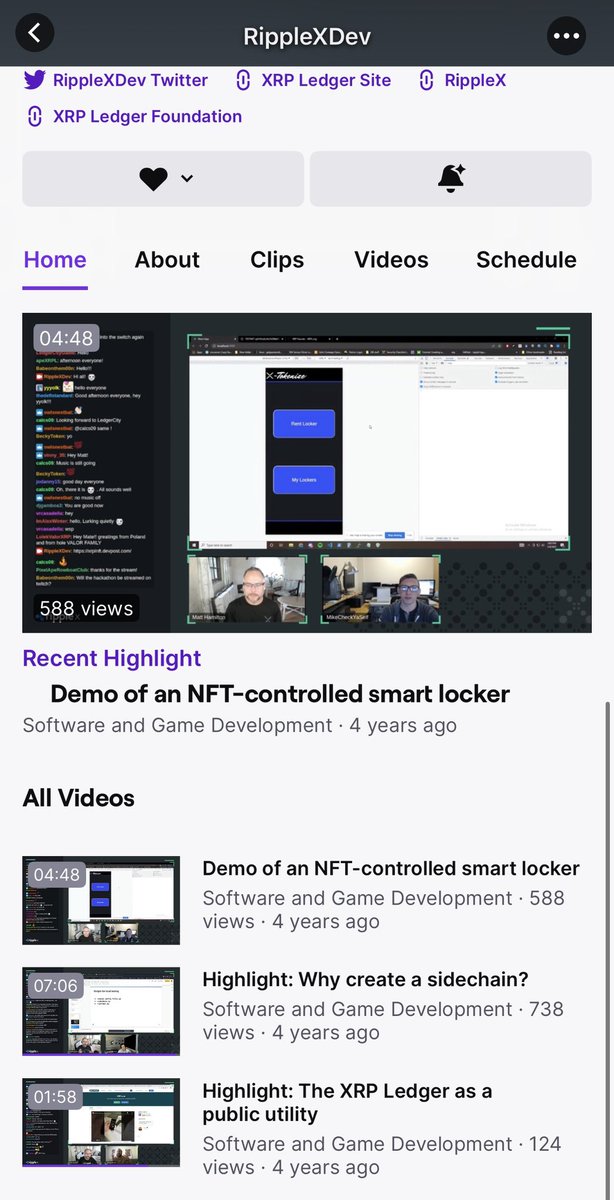The height and width of the screenshot is (1200, 614).
Task: Tap the Software and Game Development category under Recent Highlight
Action: pos(177,726)
